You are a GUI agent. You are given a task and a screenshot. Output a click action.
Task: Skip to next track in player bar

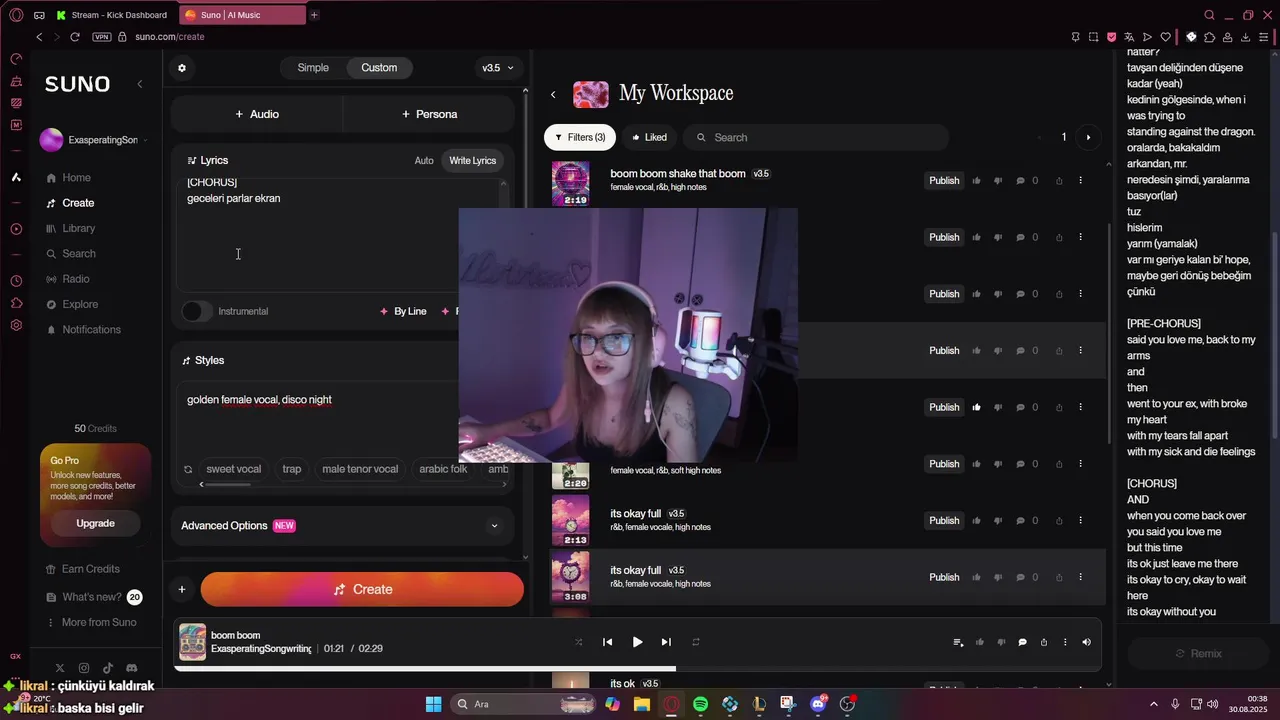(x=666, y=642)
